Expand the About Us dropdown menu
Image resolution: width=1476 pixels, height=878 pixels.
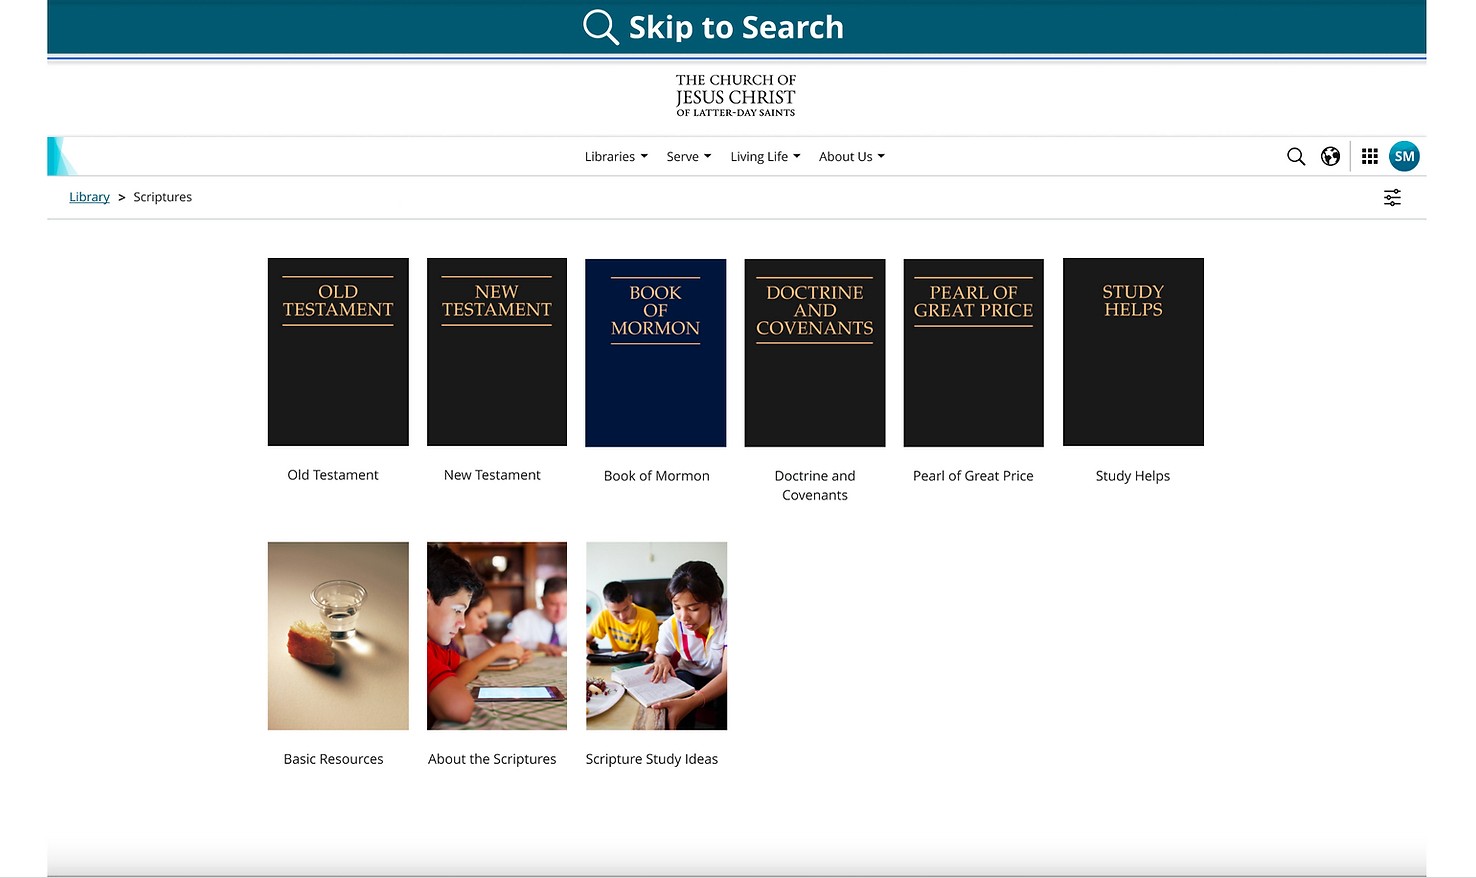[852, 157]
